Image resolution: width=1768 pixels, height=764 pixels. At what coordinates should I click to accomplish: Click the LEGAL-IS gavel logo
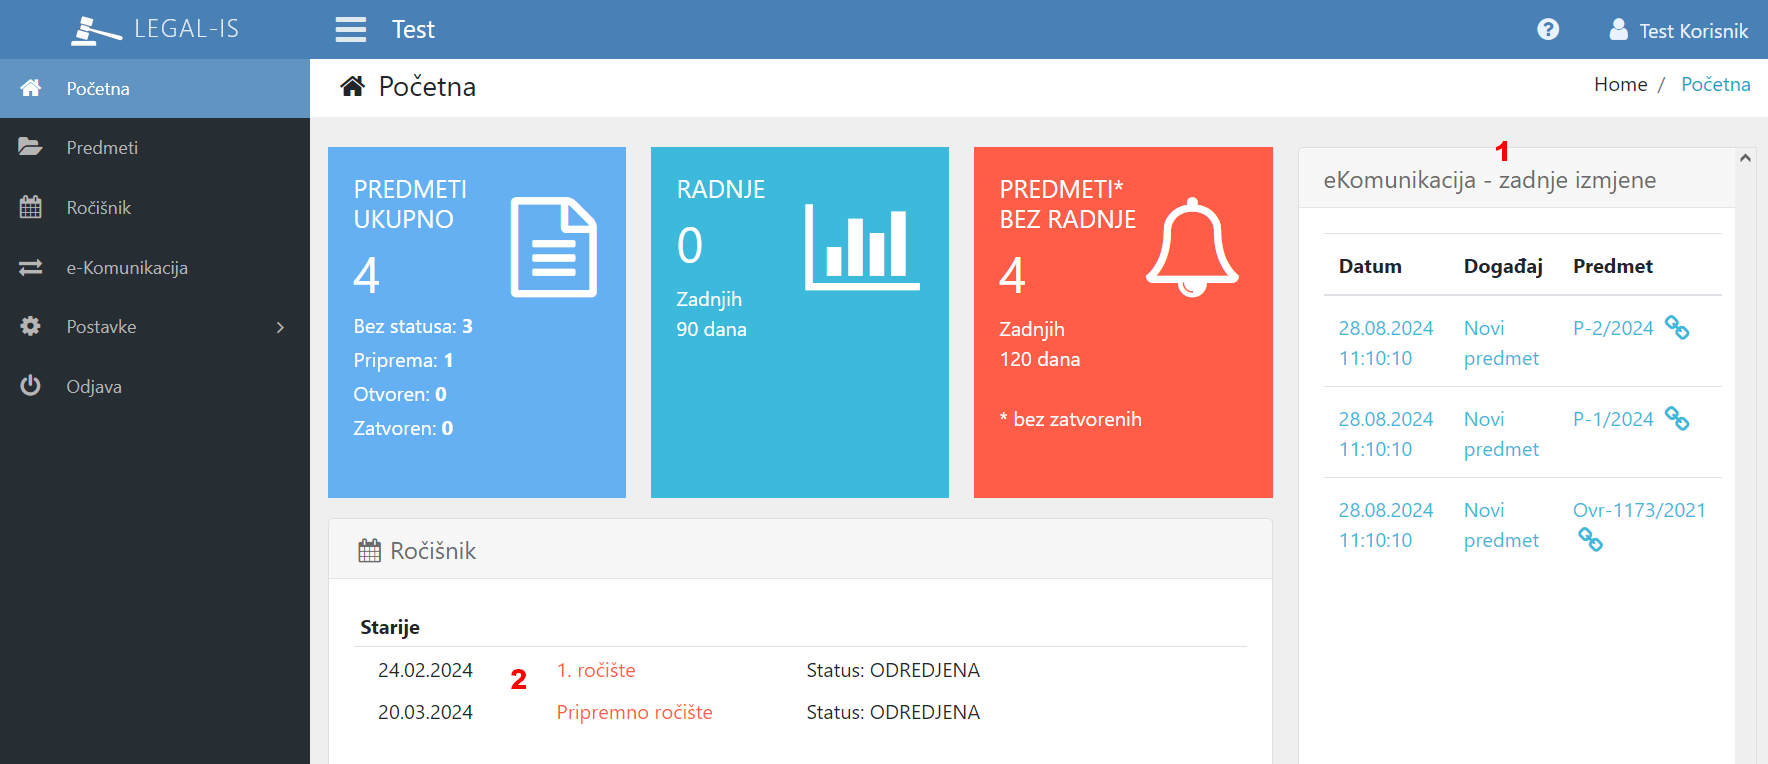pyautogui.click(x=96, y=30)
